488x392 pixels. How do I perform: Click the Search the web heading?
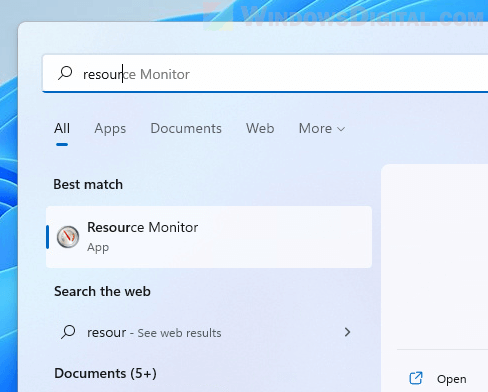[102, 291]
